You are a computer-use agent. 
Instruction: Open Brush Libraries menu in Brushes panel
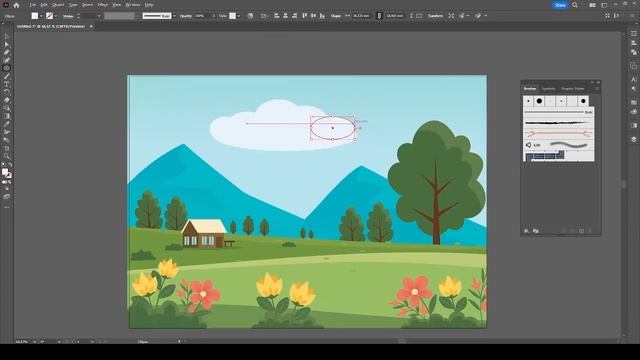527,231
